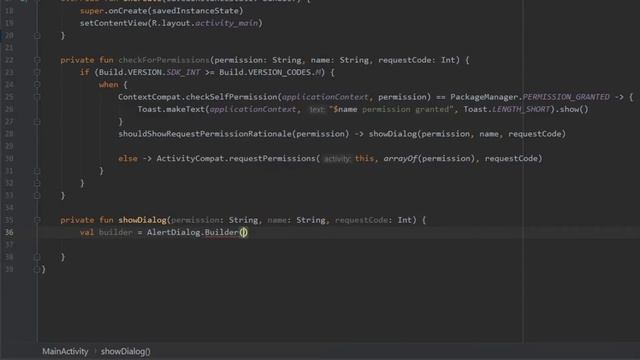Select line number 36 in the gutter
Viewport: 640px width, 360px height.
pyautogui.click(x=9, y=232)
